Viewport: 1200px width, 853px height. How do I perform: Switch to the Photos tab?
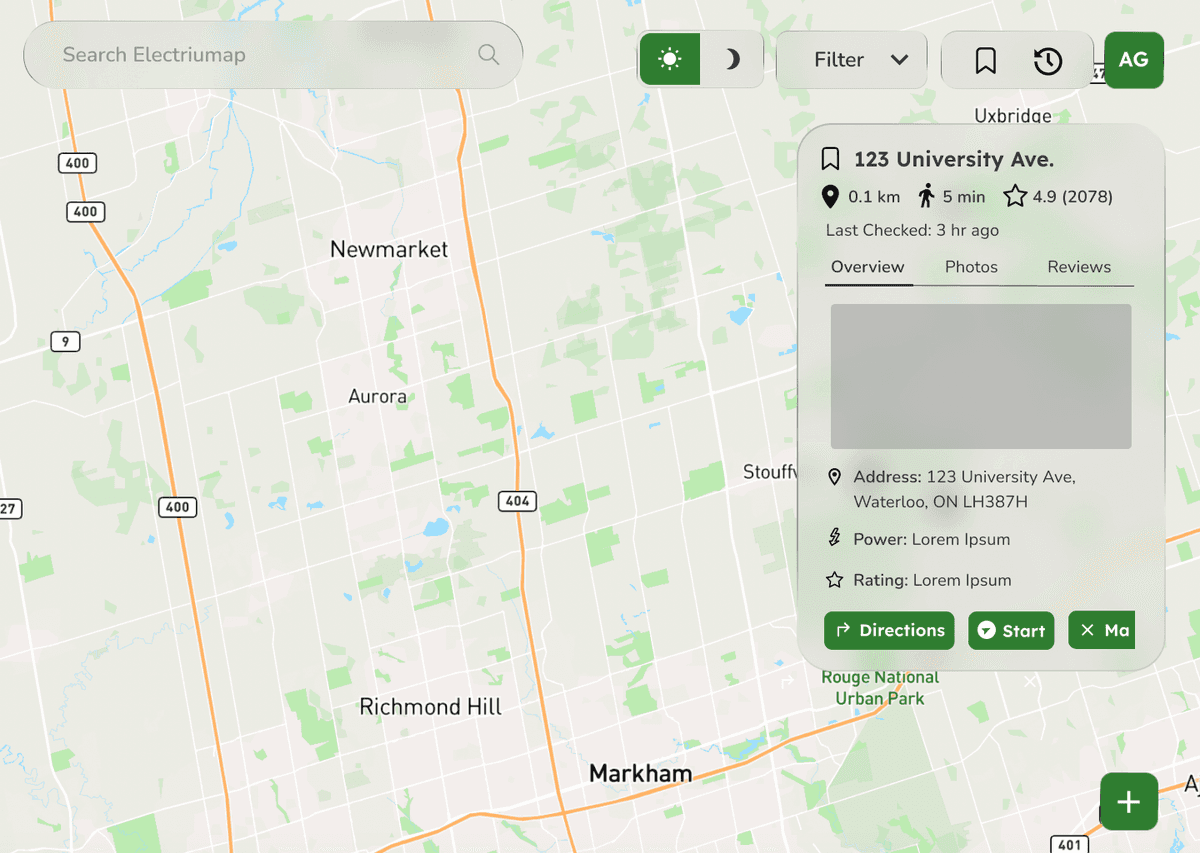coord(971,267)
